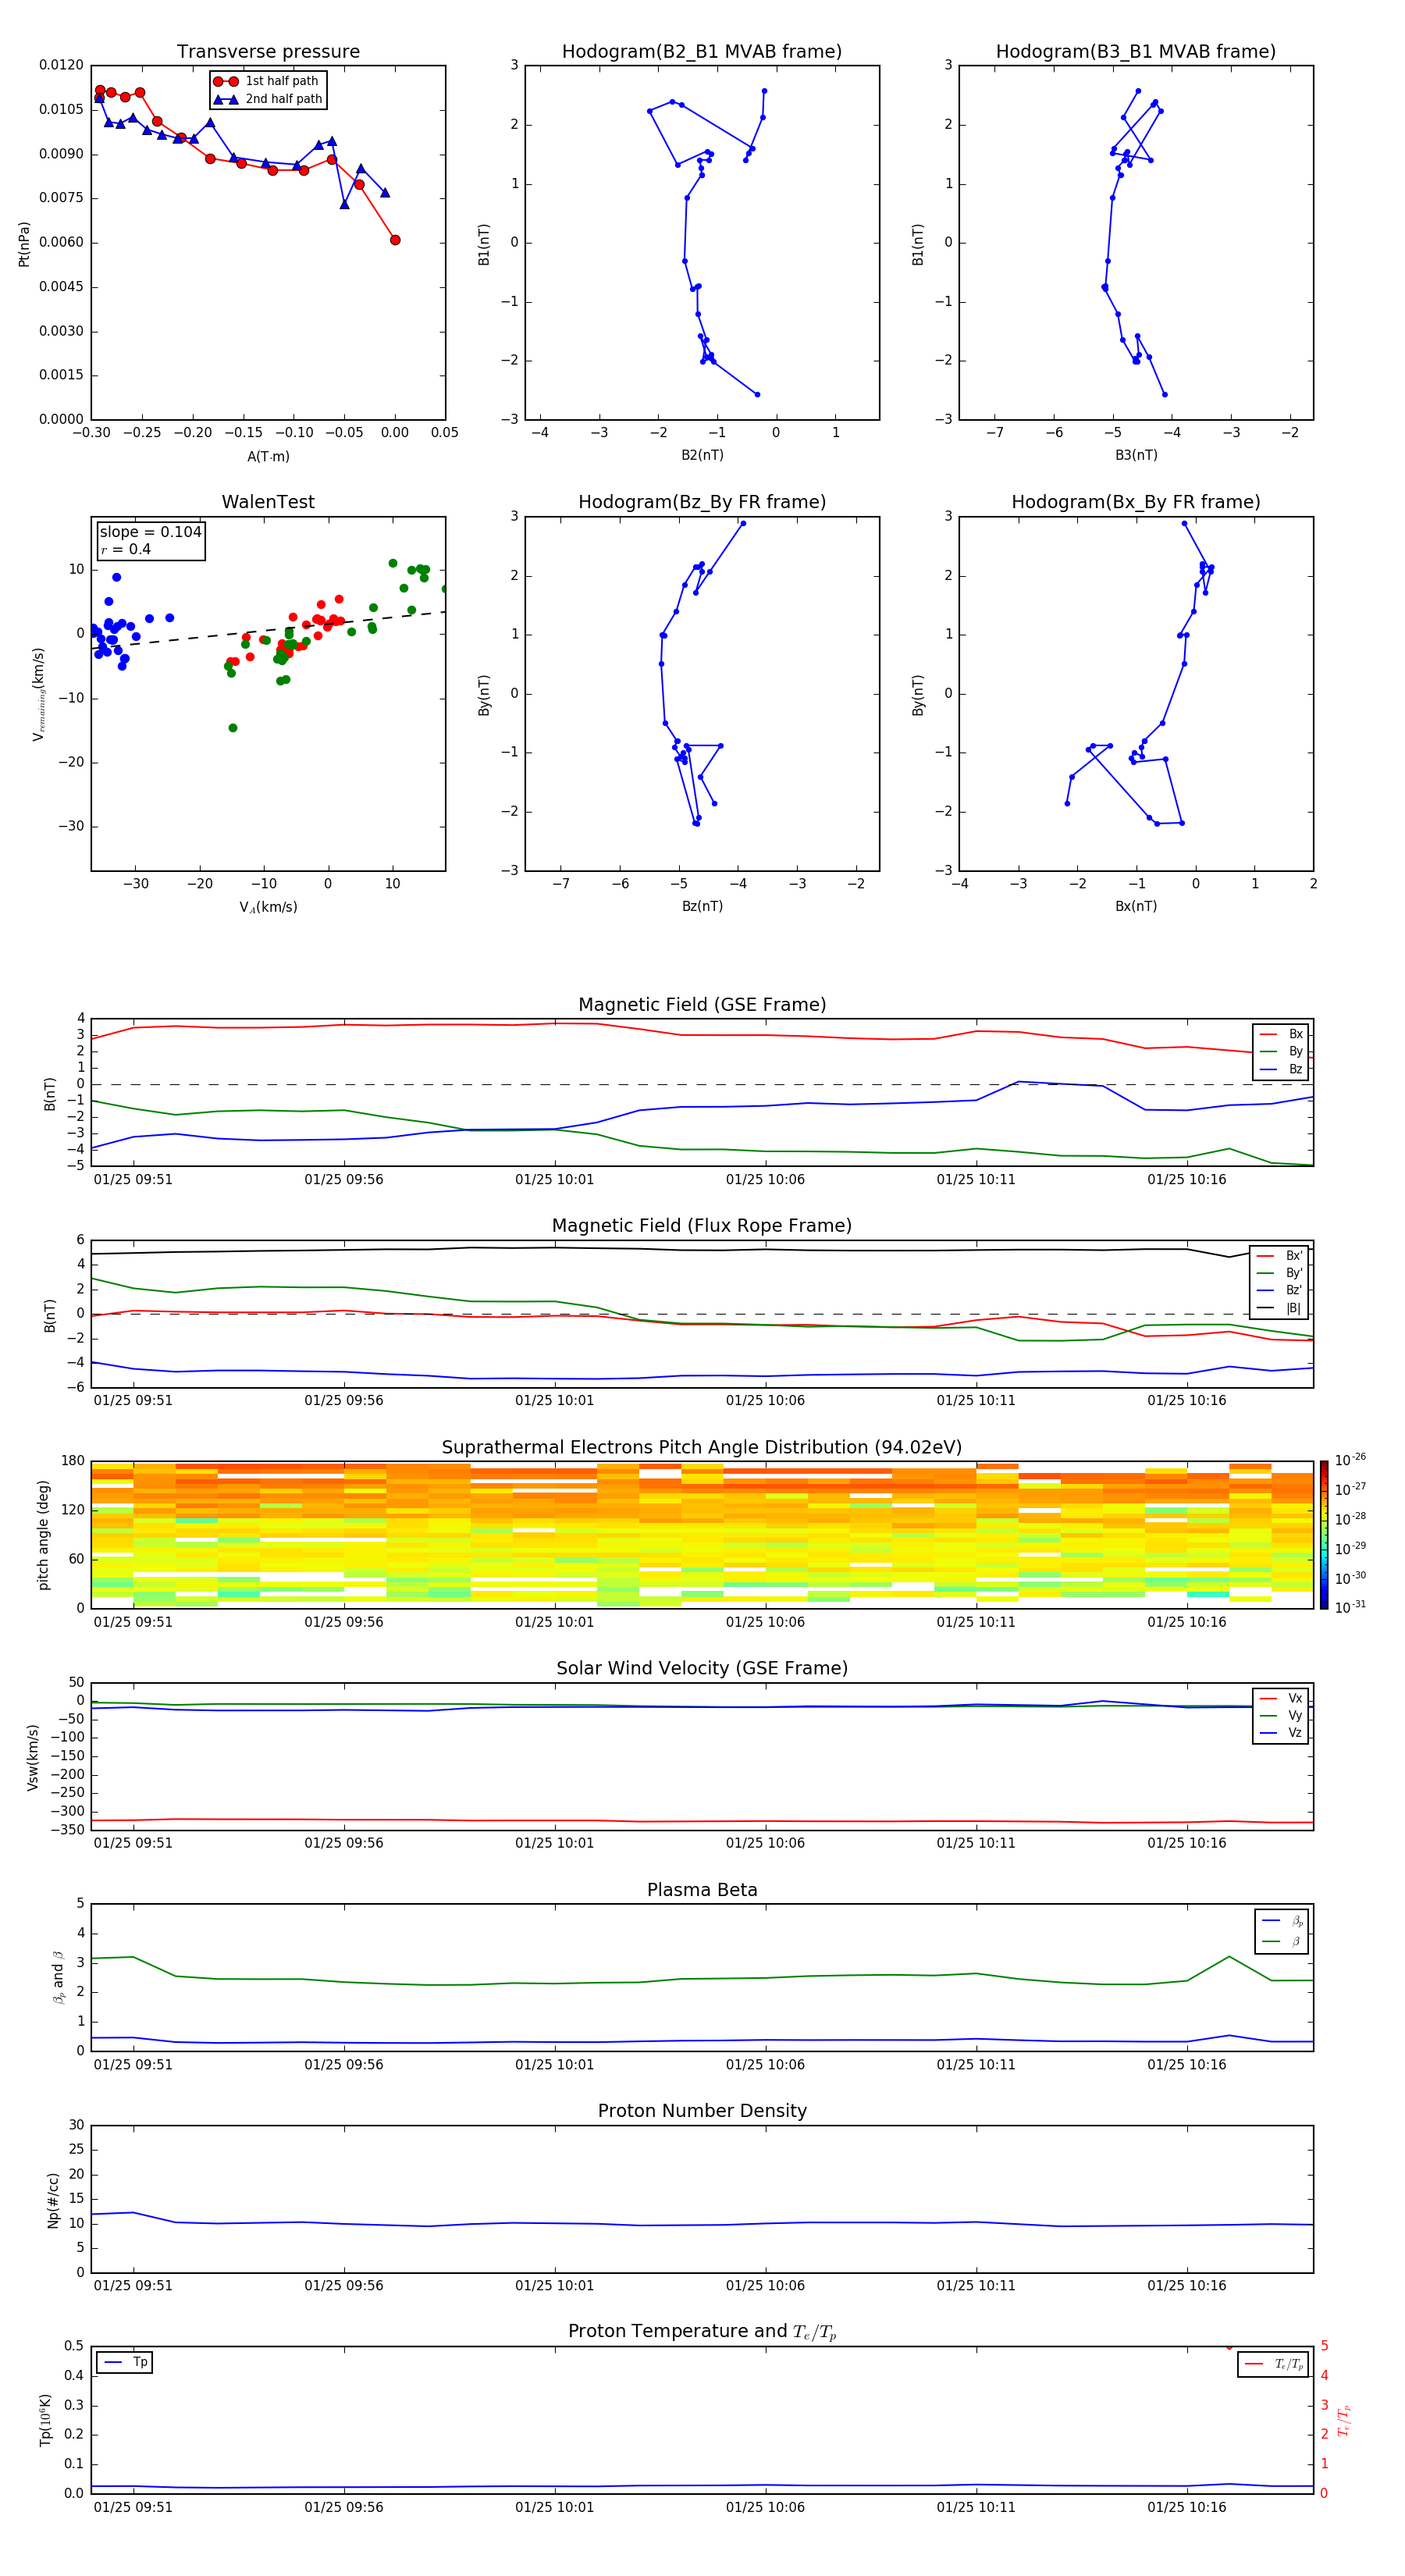Select "Bz'" in flux rope legend
1405x2576 pixels.
[x=1279, y=1291]
